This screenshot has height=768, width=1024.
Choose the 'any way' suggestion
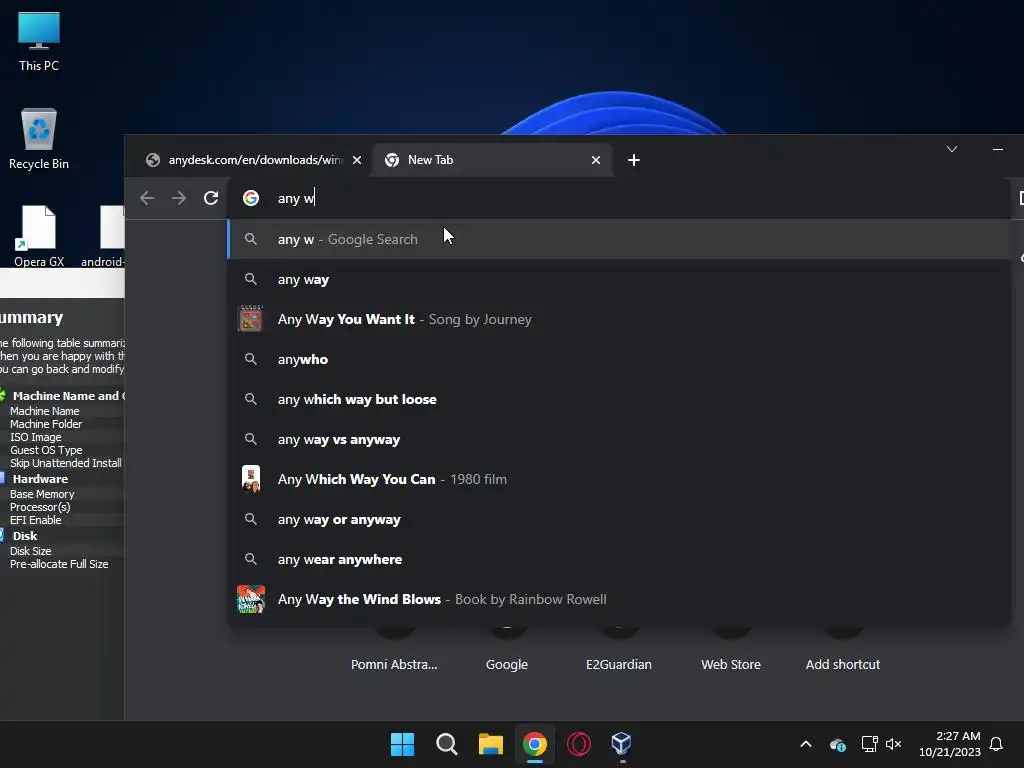tap(619, 280)
